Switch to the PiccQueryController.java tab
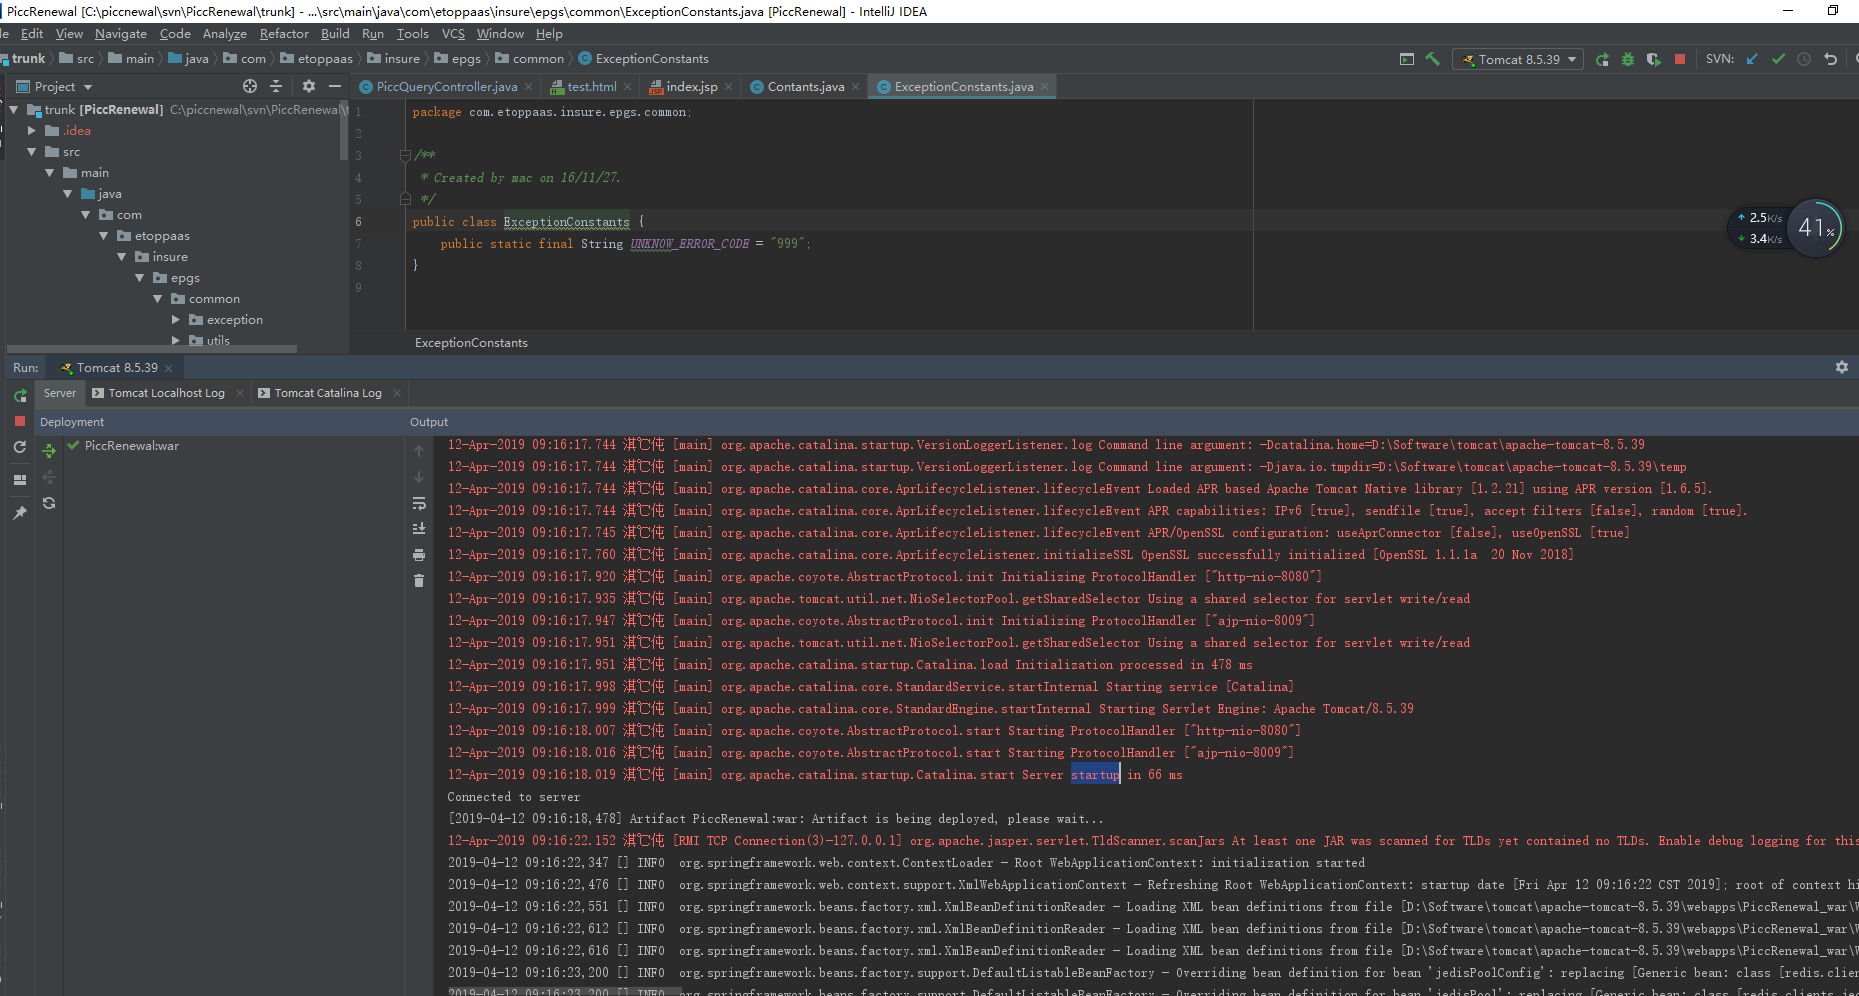1859x996 pixels. point(446,87)
